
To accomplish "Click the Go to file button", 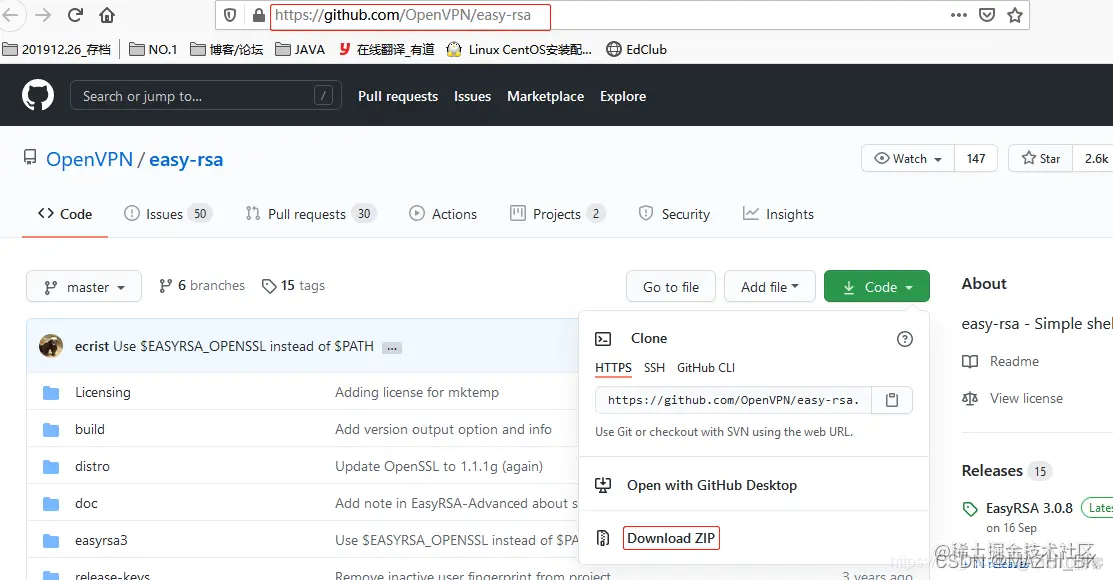I will tap(671, 286).
